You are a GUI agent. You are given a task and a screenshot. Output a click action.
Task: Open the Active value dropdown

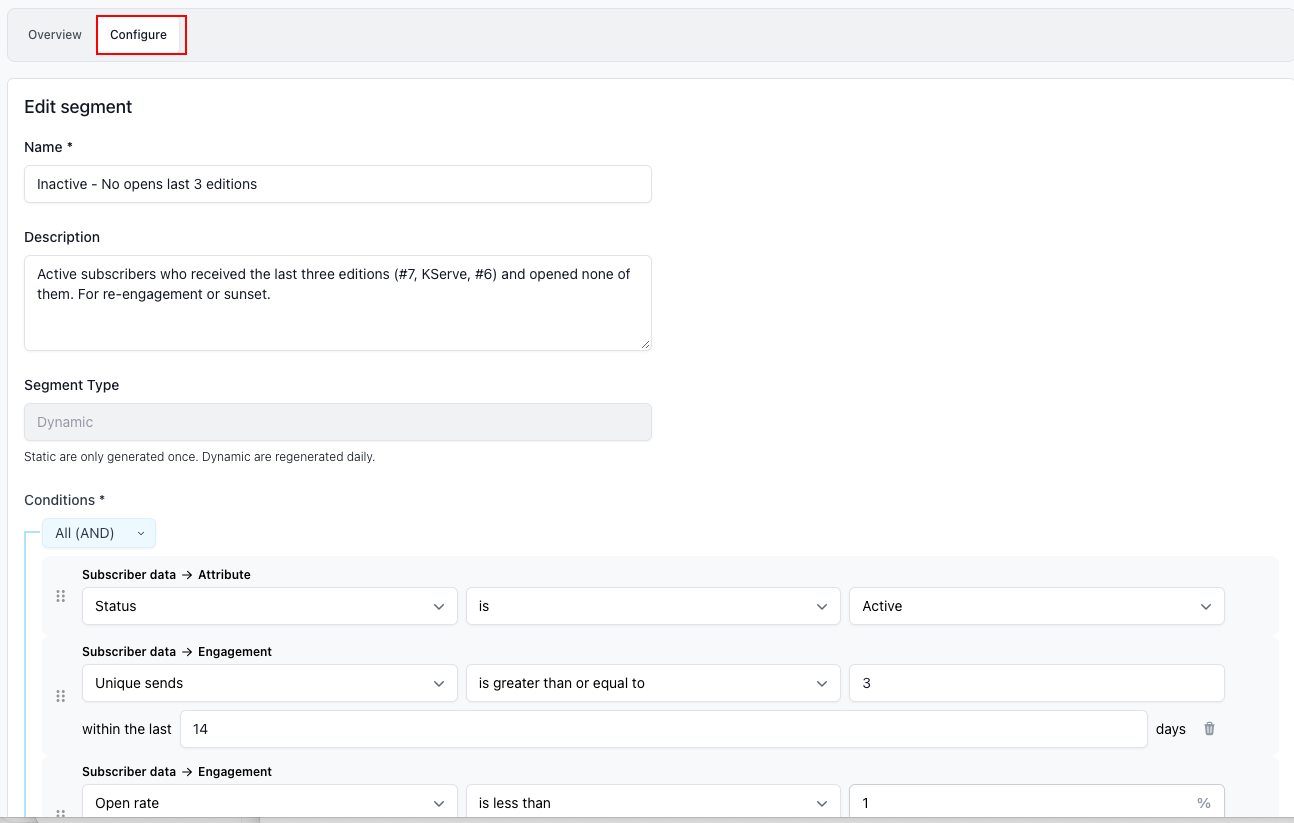pos(1037,606)
